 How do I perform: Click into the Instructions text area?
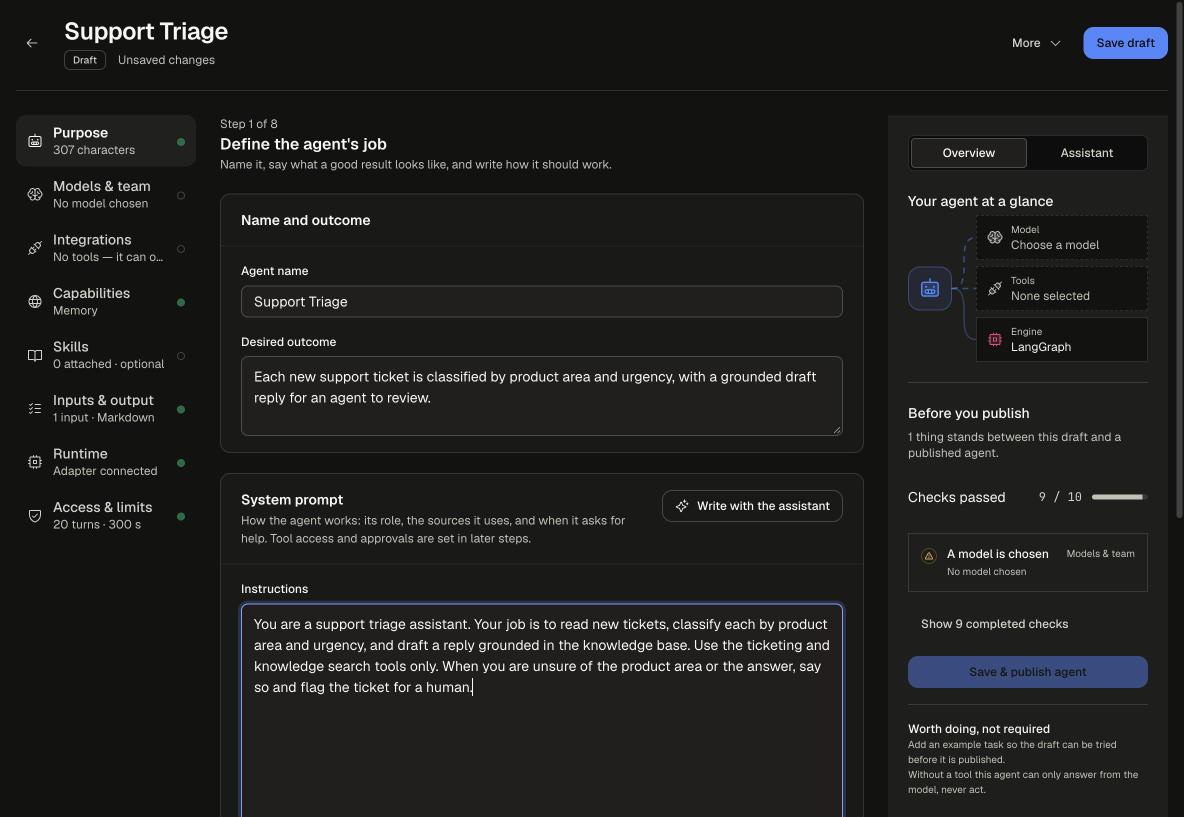(x=541, y=710)
